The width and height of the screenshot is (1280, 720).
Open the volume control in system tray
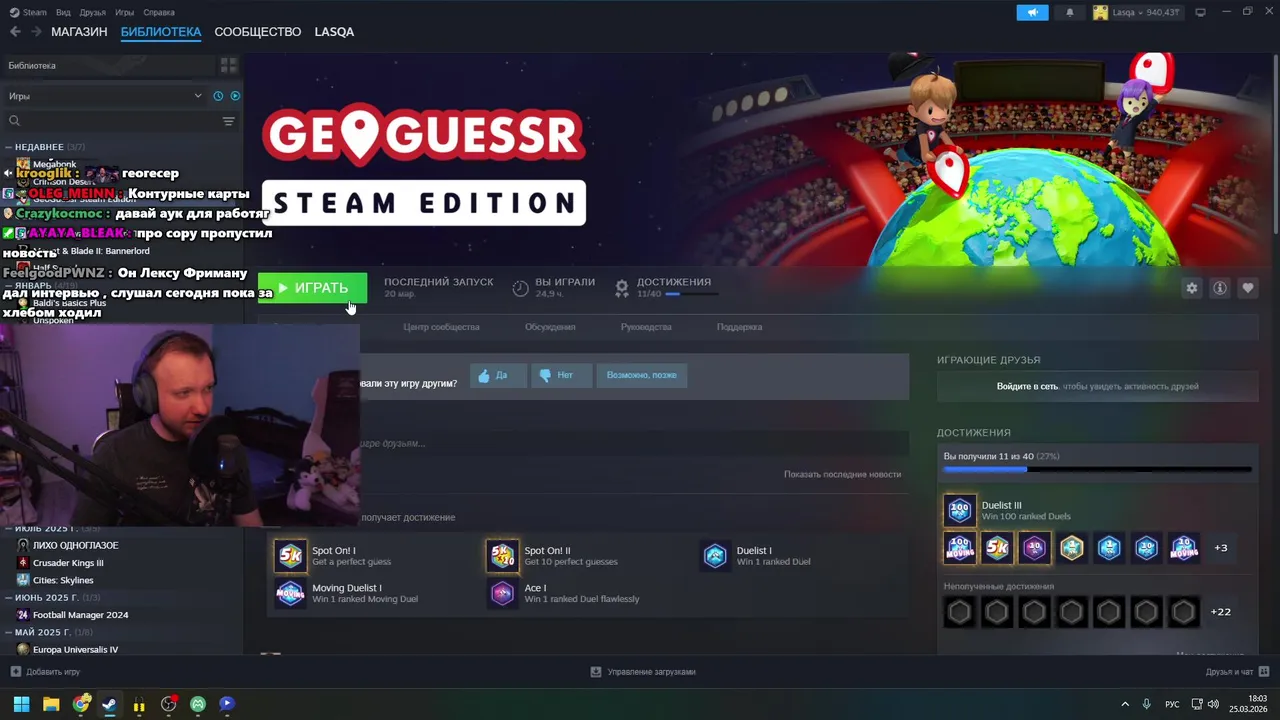click(1215, 704)
